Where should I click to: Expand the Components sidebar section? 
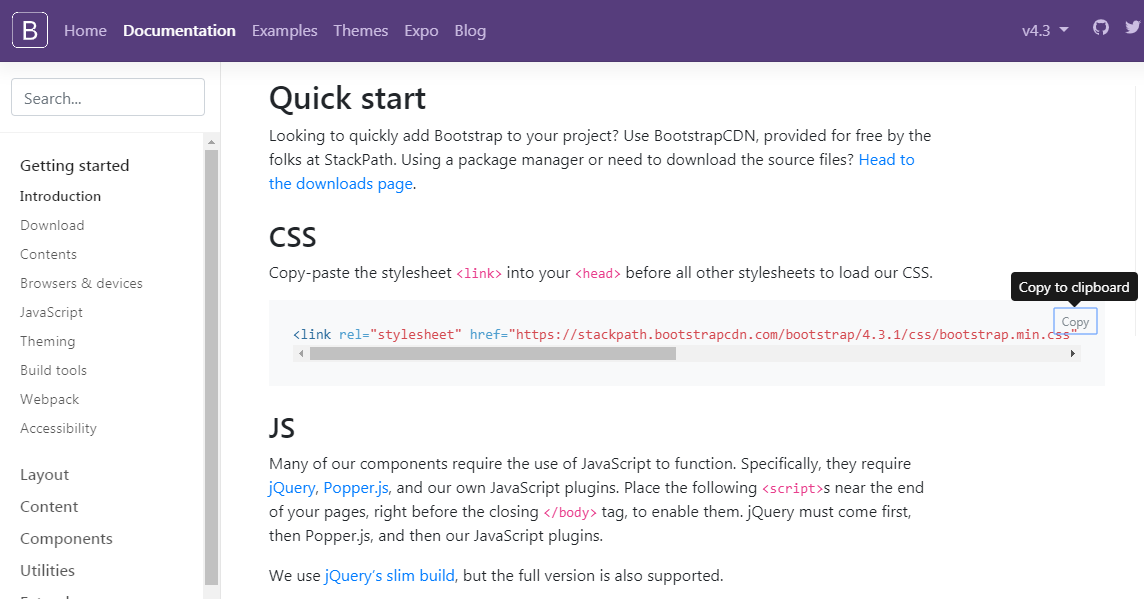pyautogui.click(x=66, y=538)
